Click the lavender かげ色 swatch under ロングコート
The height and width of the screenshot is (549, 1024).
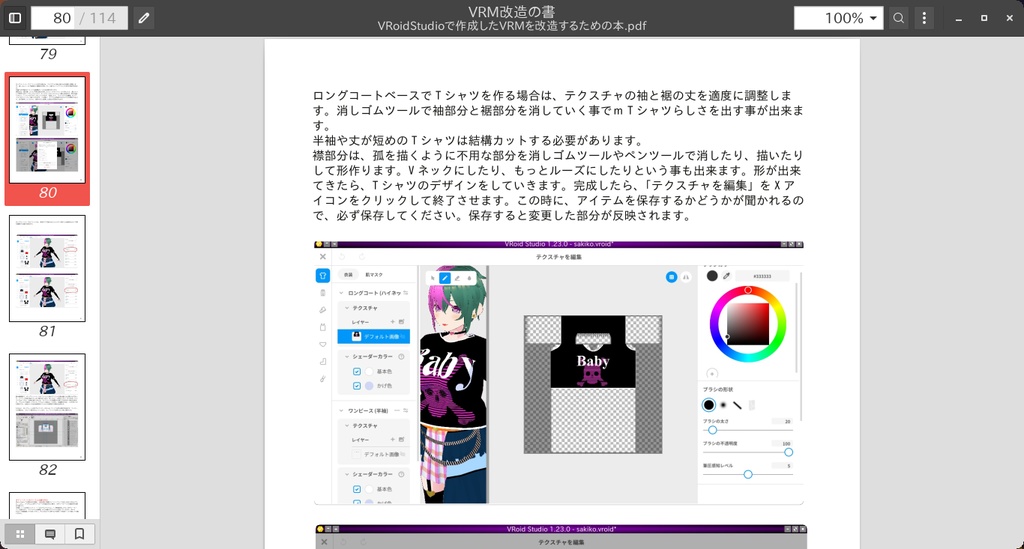pyautogui.click(x=369, y=386)
